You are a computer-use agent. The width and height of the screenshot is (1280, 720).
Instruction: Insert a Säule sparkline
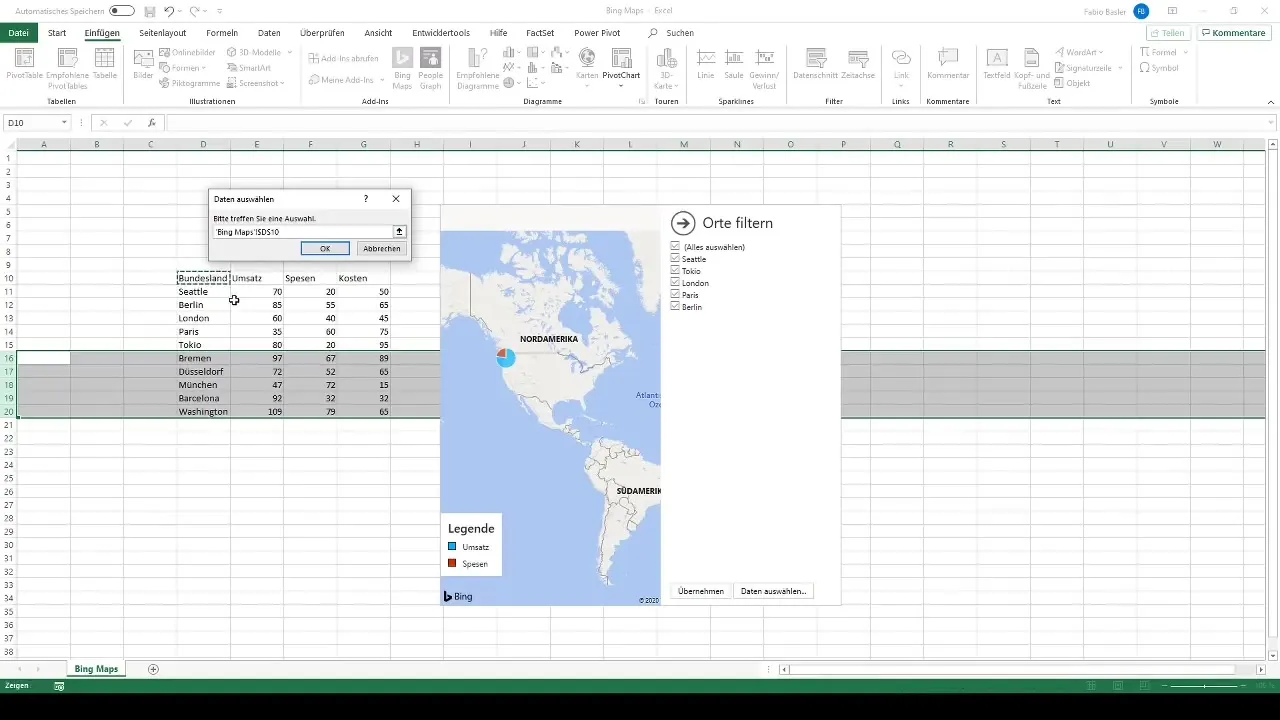(x=734, y=66)
